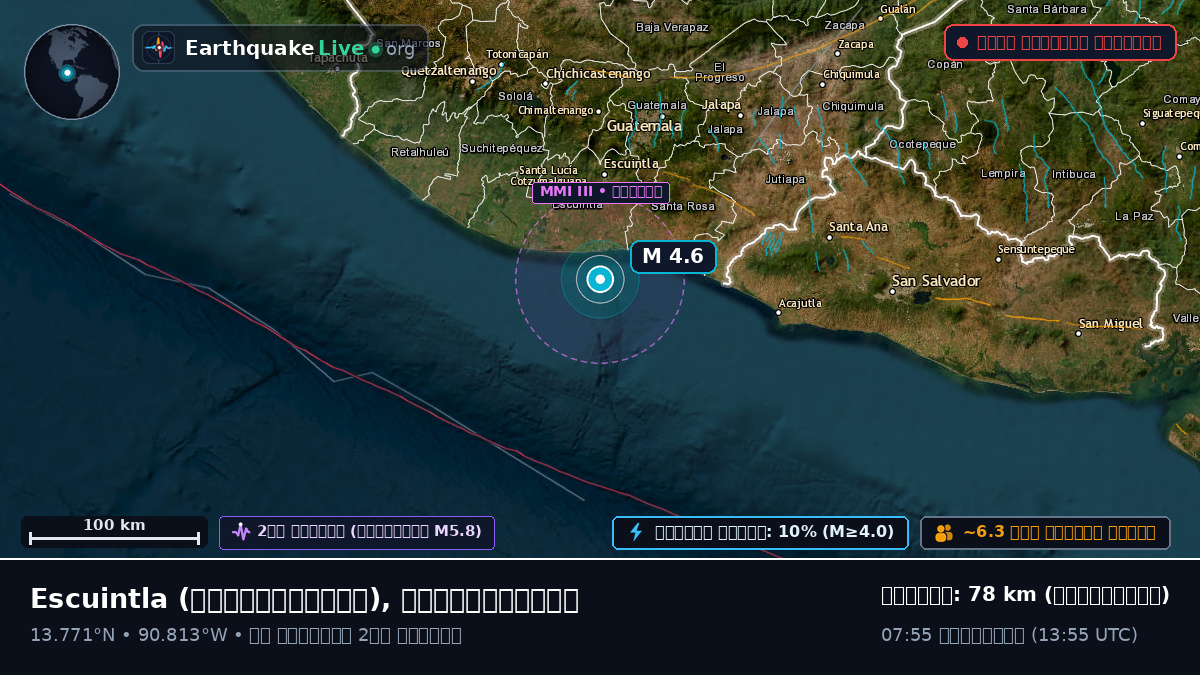The image size is (1200, 675).
Task: Click the red dot in the top-right badge
Action: (x=962, y=43)
